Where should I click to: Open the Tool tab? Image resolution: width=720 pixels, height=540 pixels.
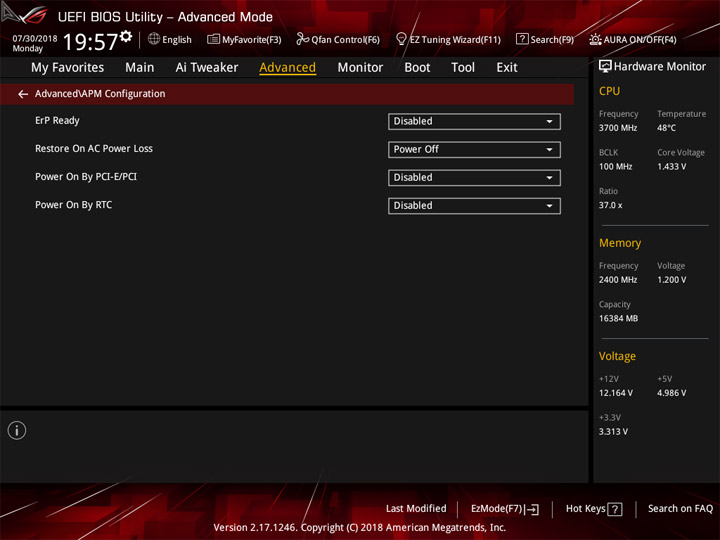pos(463,68)
